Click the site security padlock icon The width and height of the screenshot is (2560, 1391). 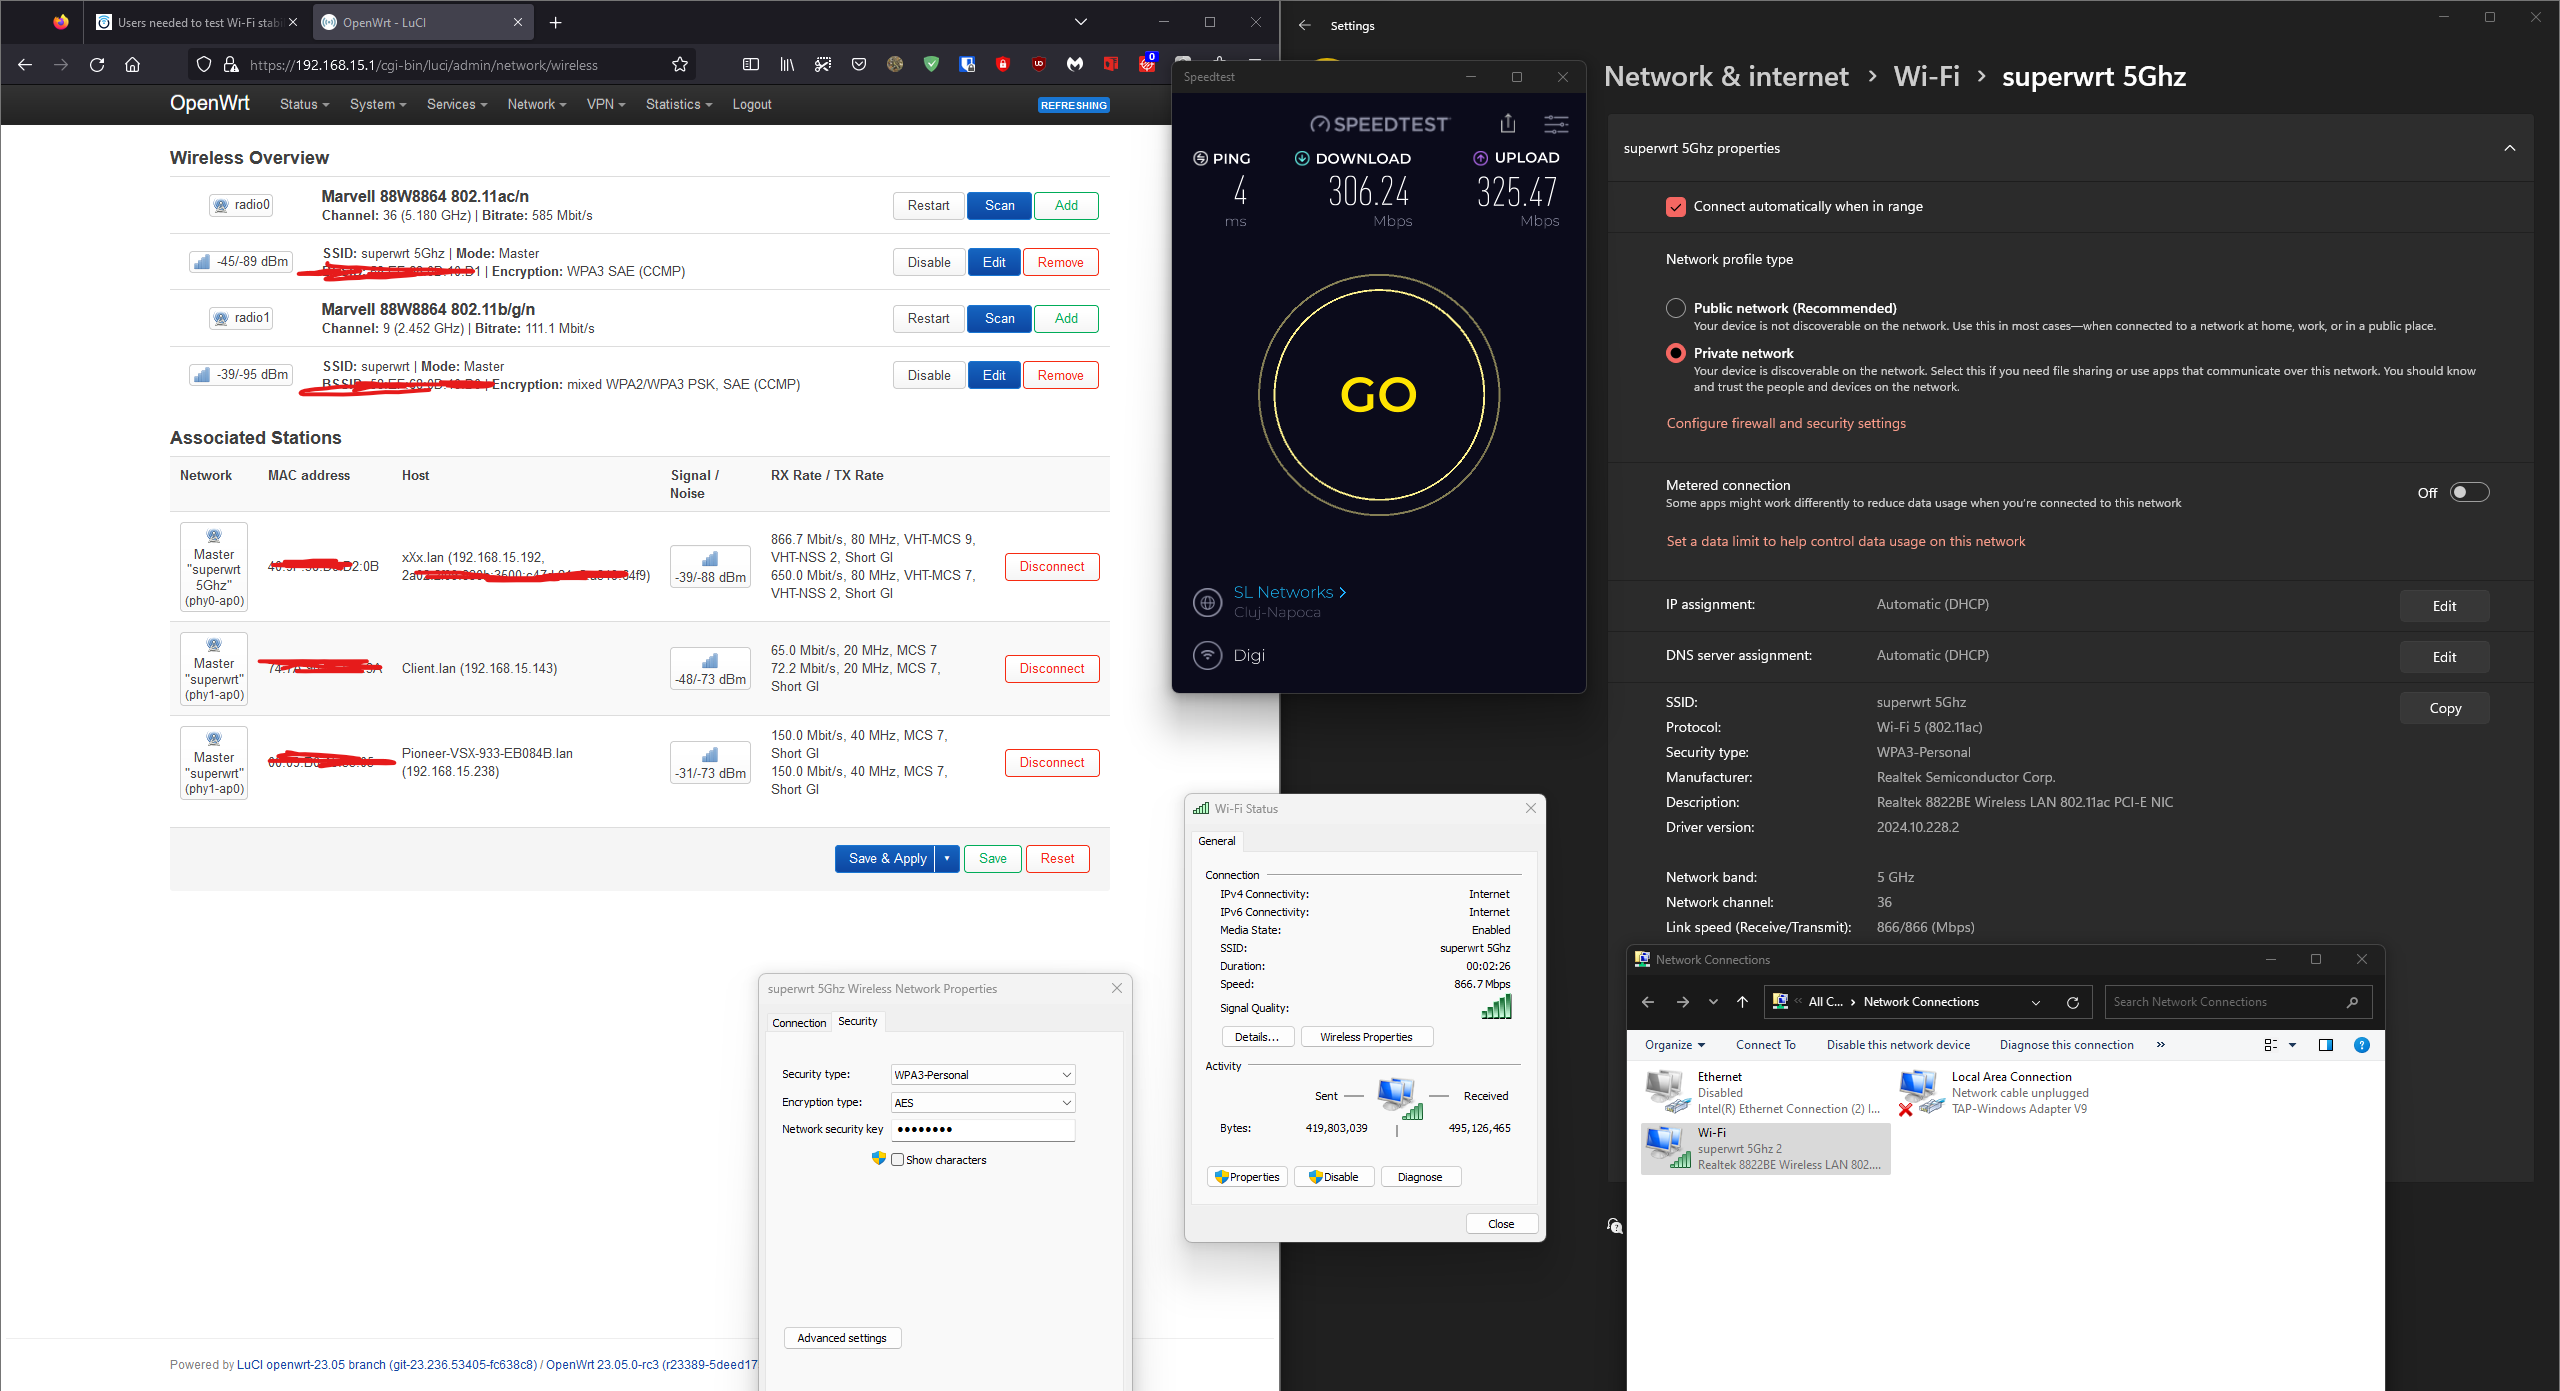tap(231, 65)
